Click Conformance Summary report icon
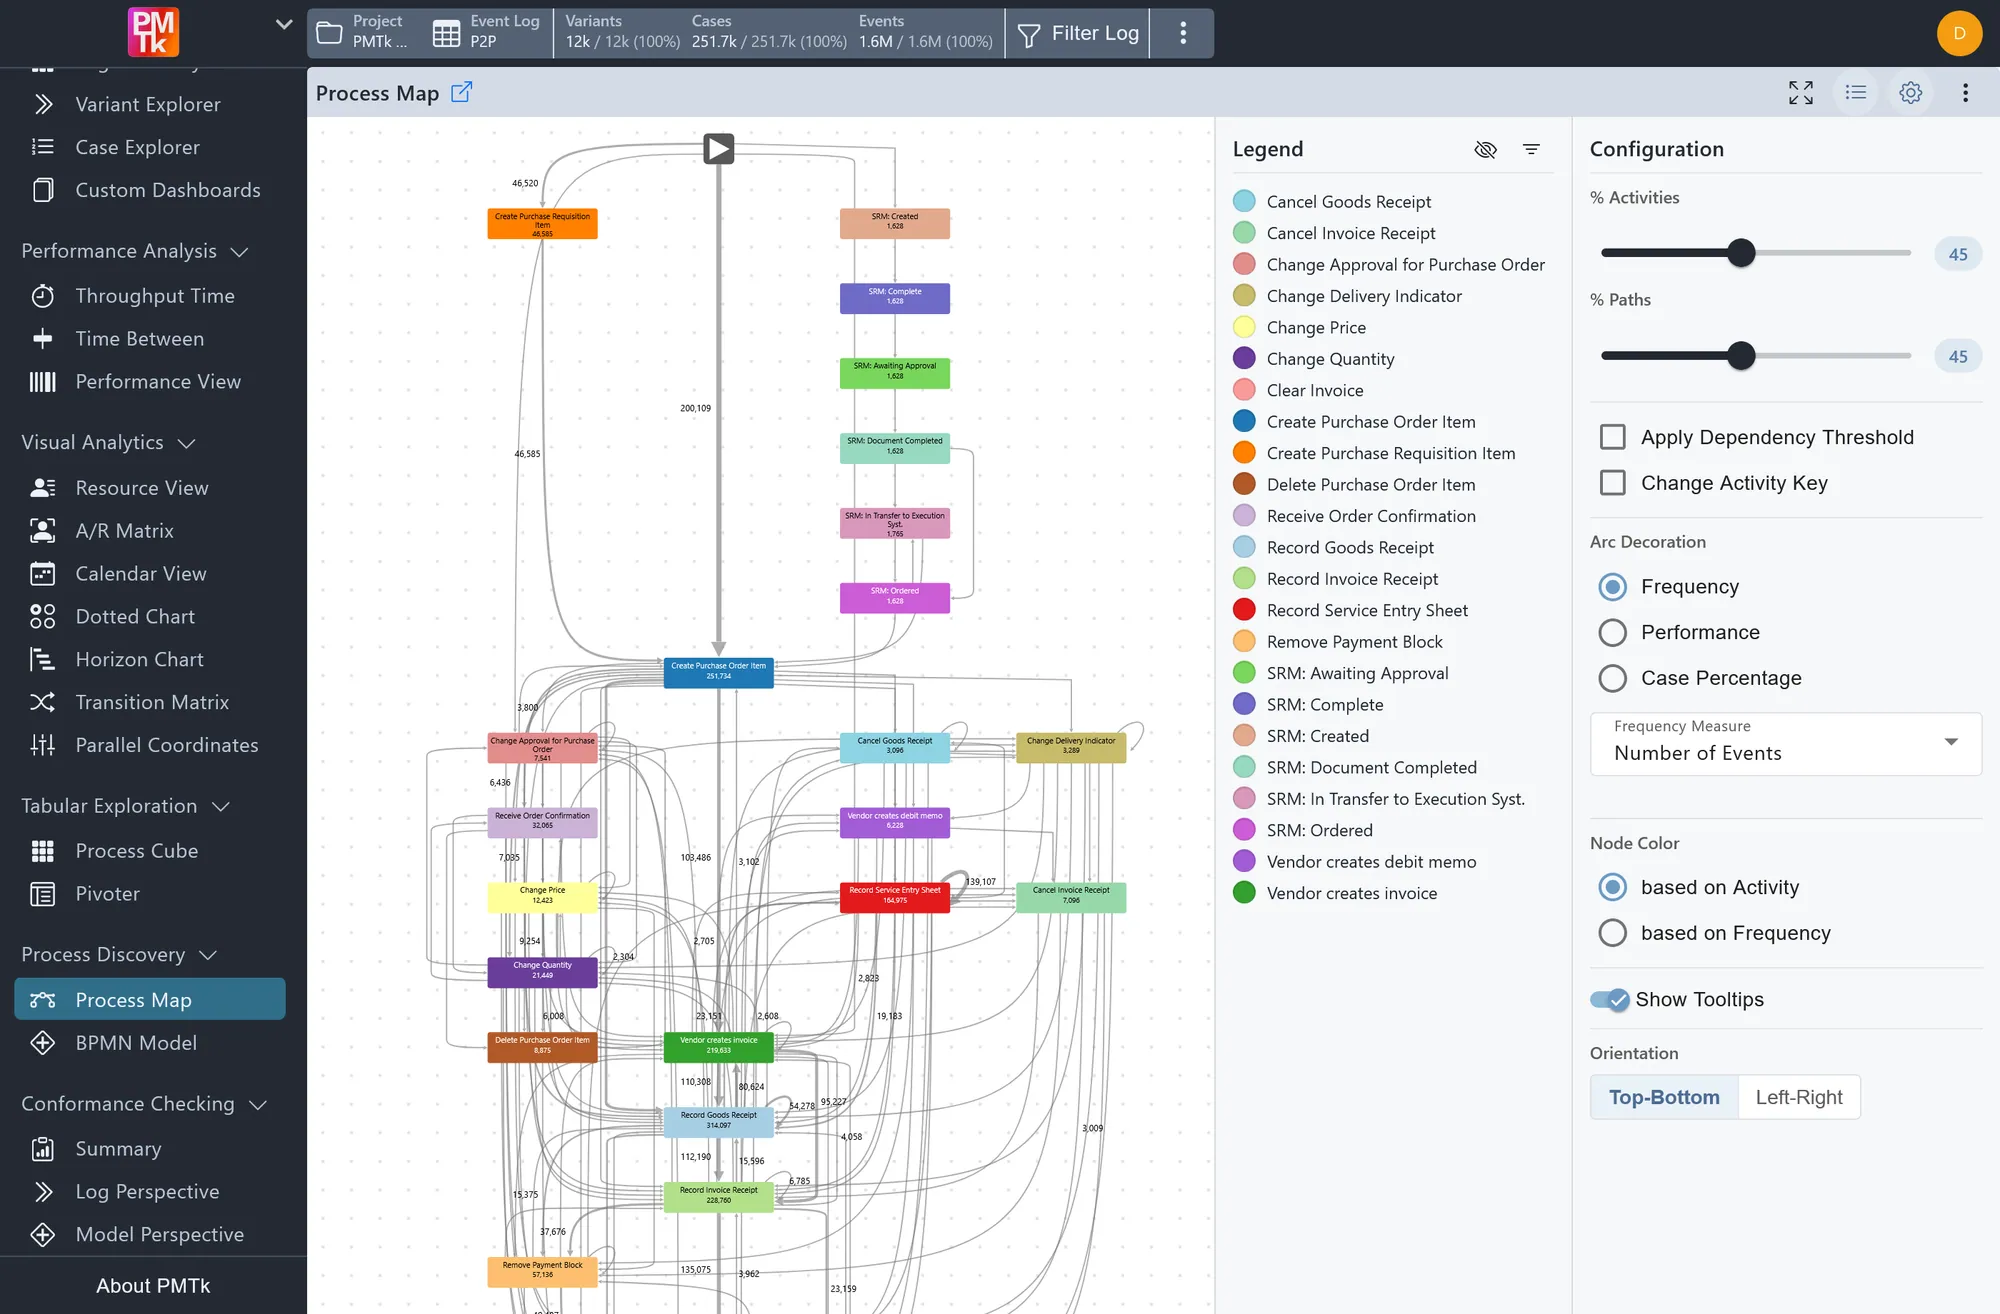Image resolution: width=2000 pixels, height=1314 pixels. click(43, 1149)
